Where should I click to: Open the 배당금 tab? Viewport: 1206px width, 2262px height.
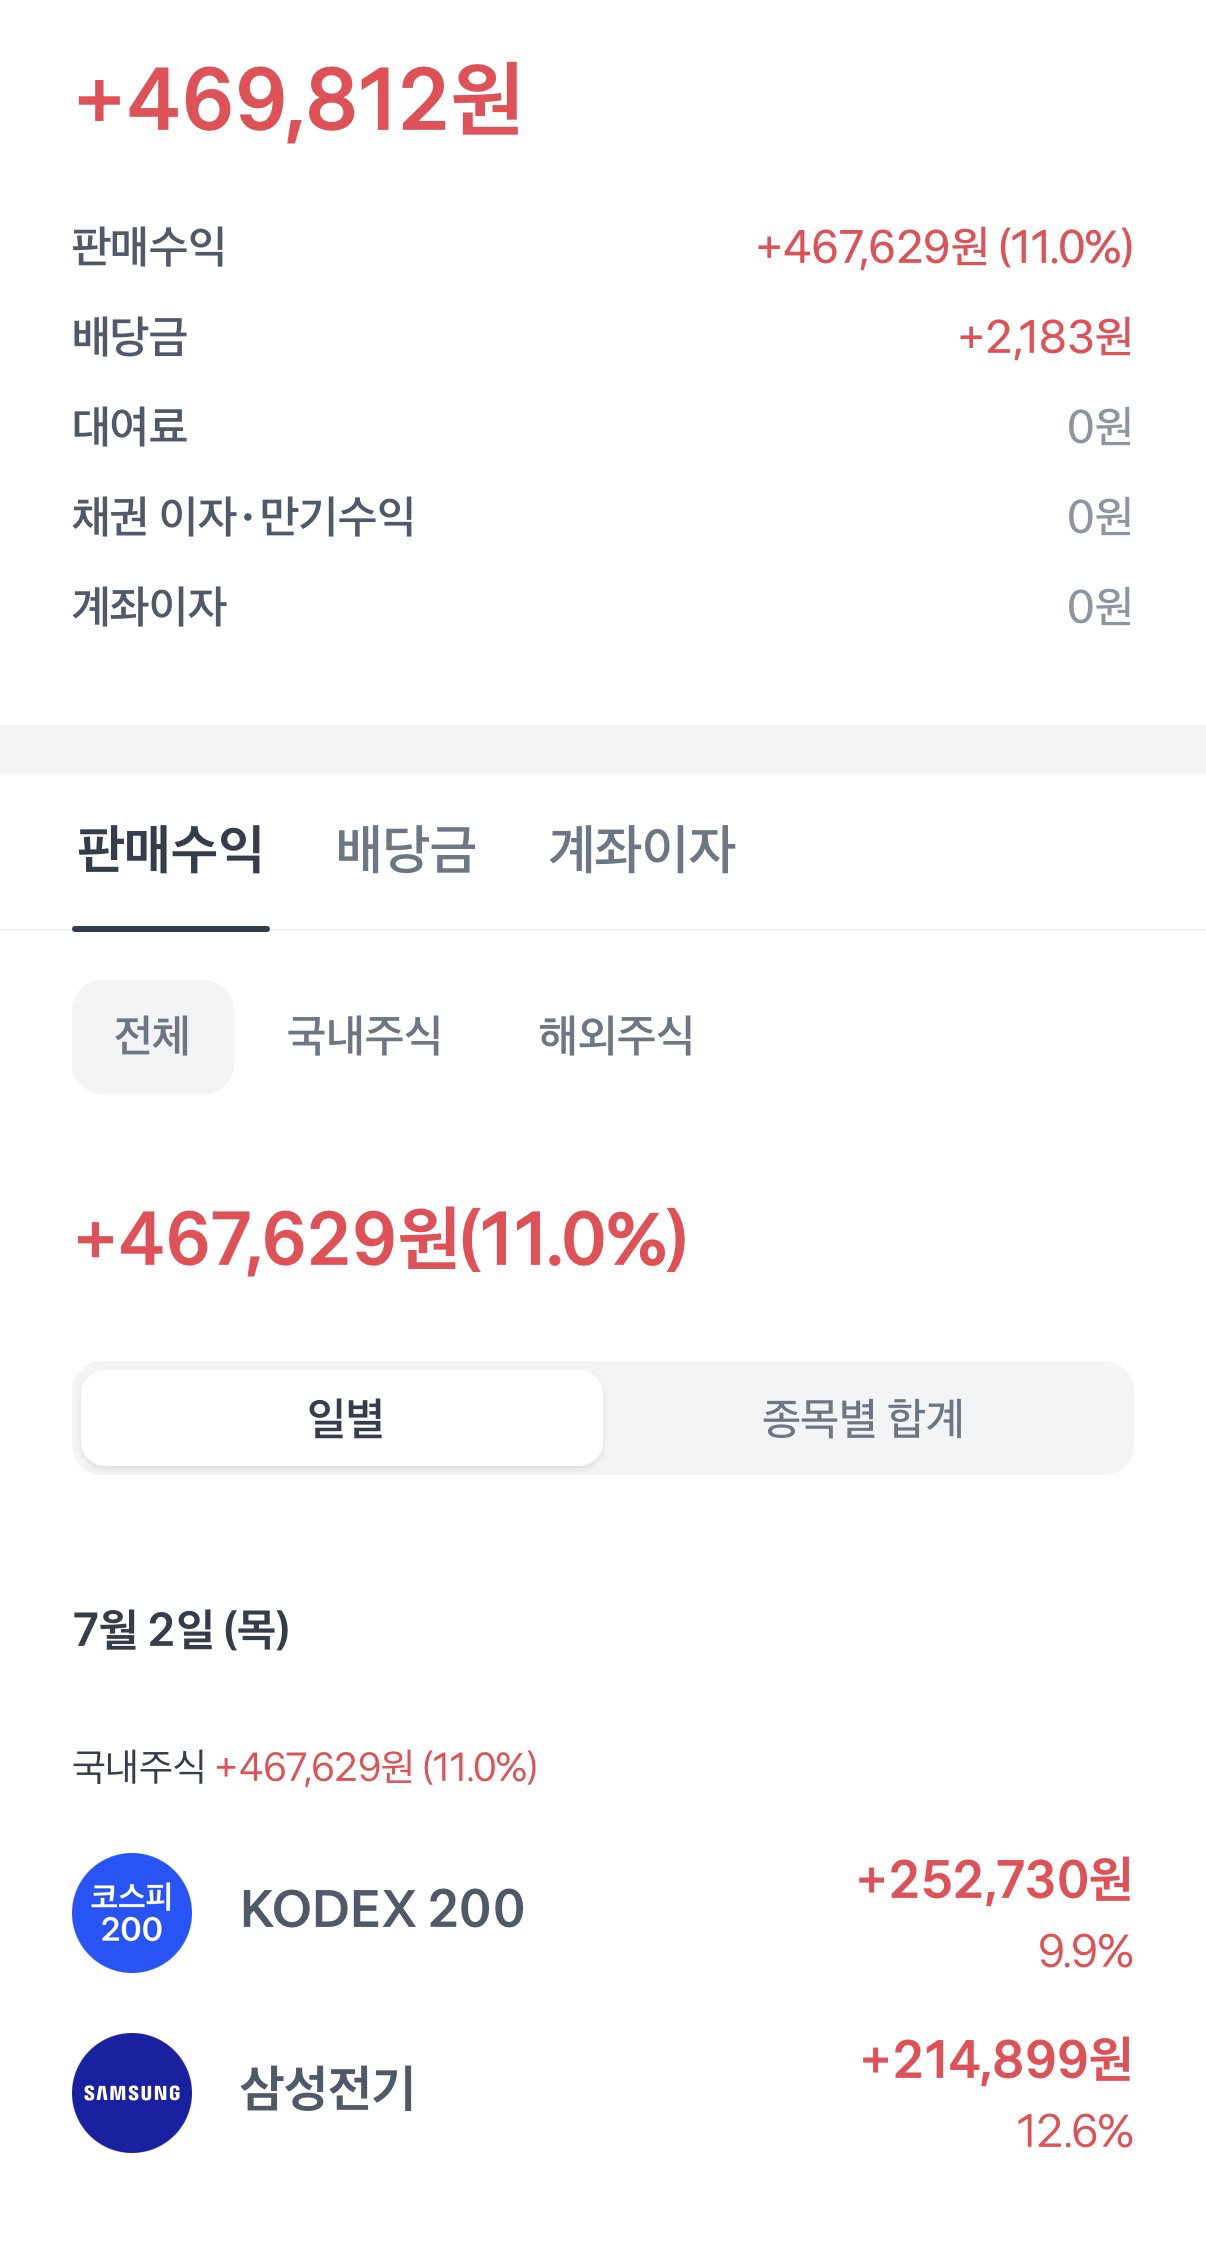(x=406, y=851)
